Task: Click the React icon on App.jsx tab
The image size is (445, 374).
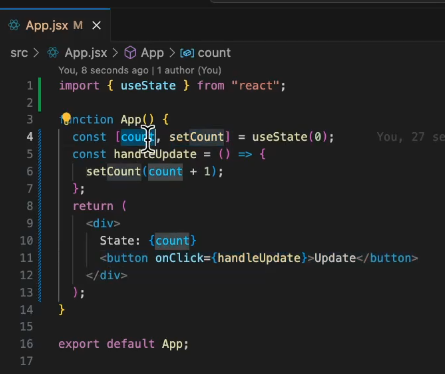Action: [14, 25]
